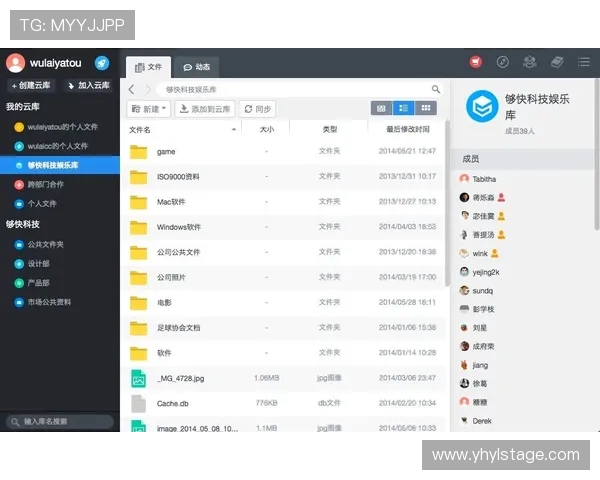Click 添加到云库 button
The width and height of the screenshot is (600, 480).
click(x=205, y=109)
